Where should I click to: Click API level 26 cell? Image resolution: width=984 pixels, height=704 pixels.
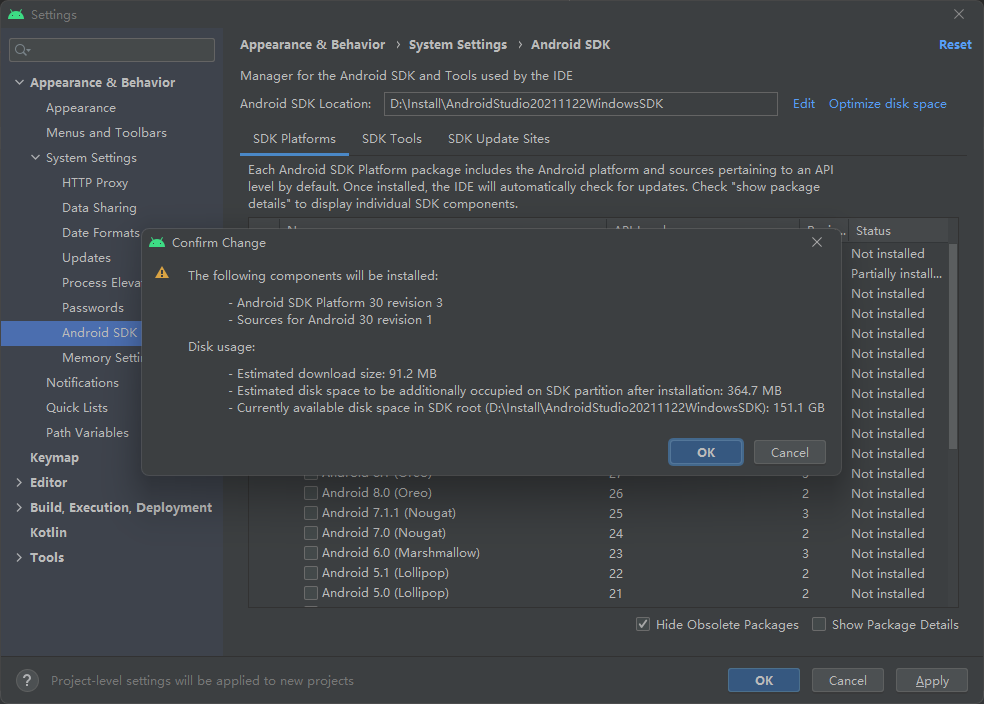click(616, 494)
